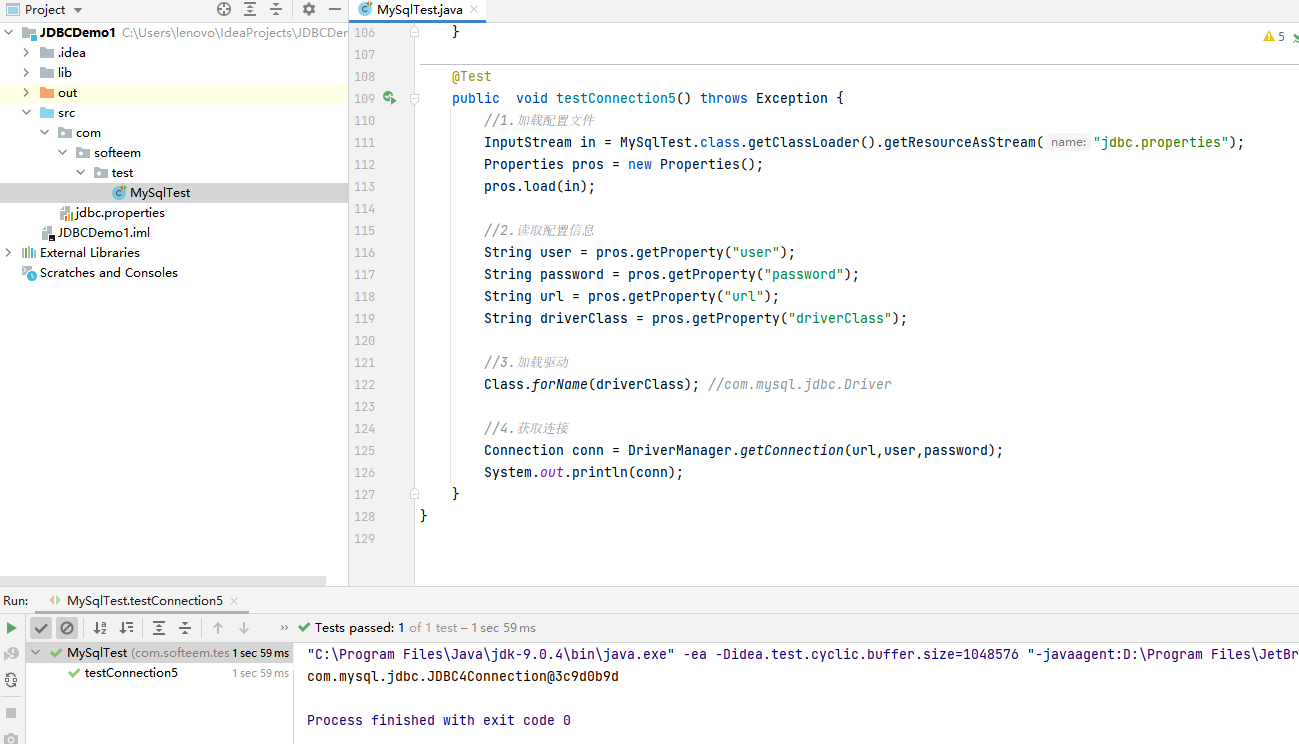Close the MySqlTest.java editor tab
Viewport: 1299px width, 744px height.
(474, 9)
